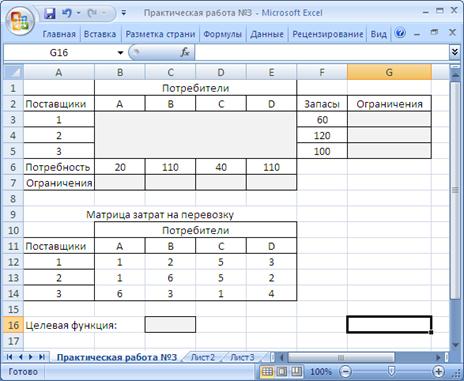Select column G header

pyautogui.click(x=389, y=72)
